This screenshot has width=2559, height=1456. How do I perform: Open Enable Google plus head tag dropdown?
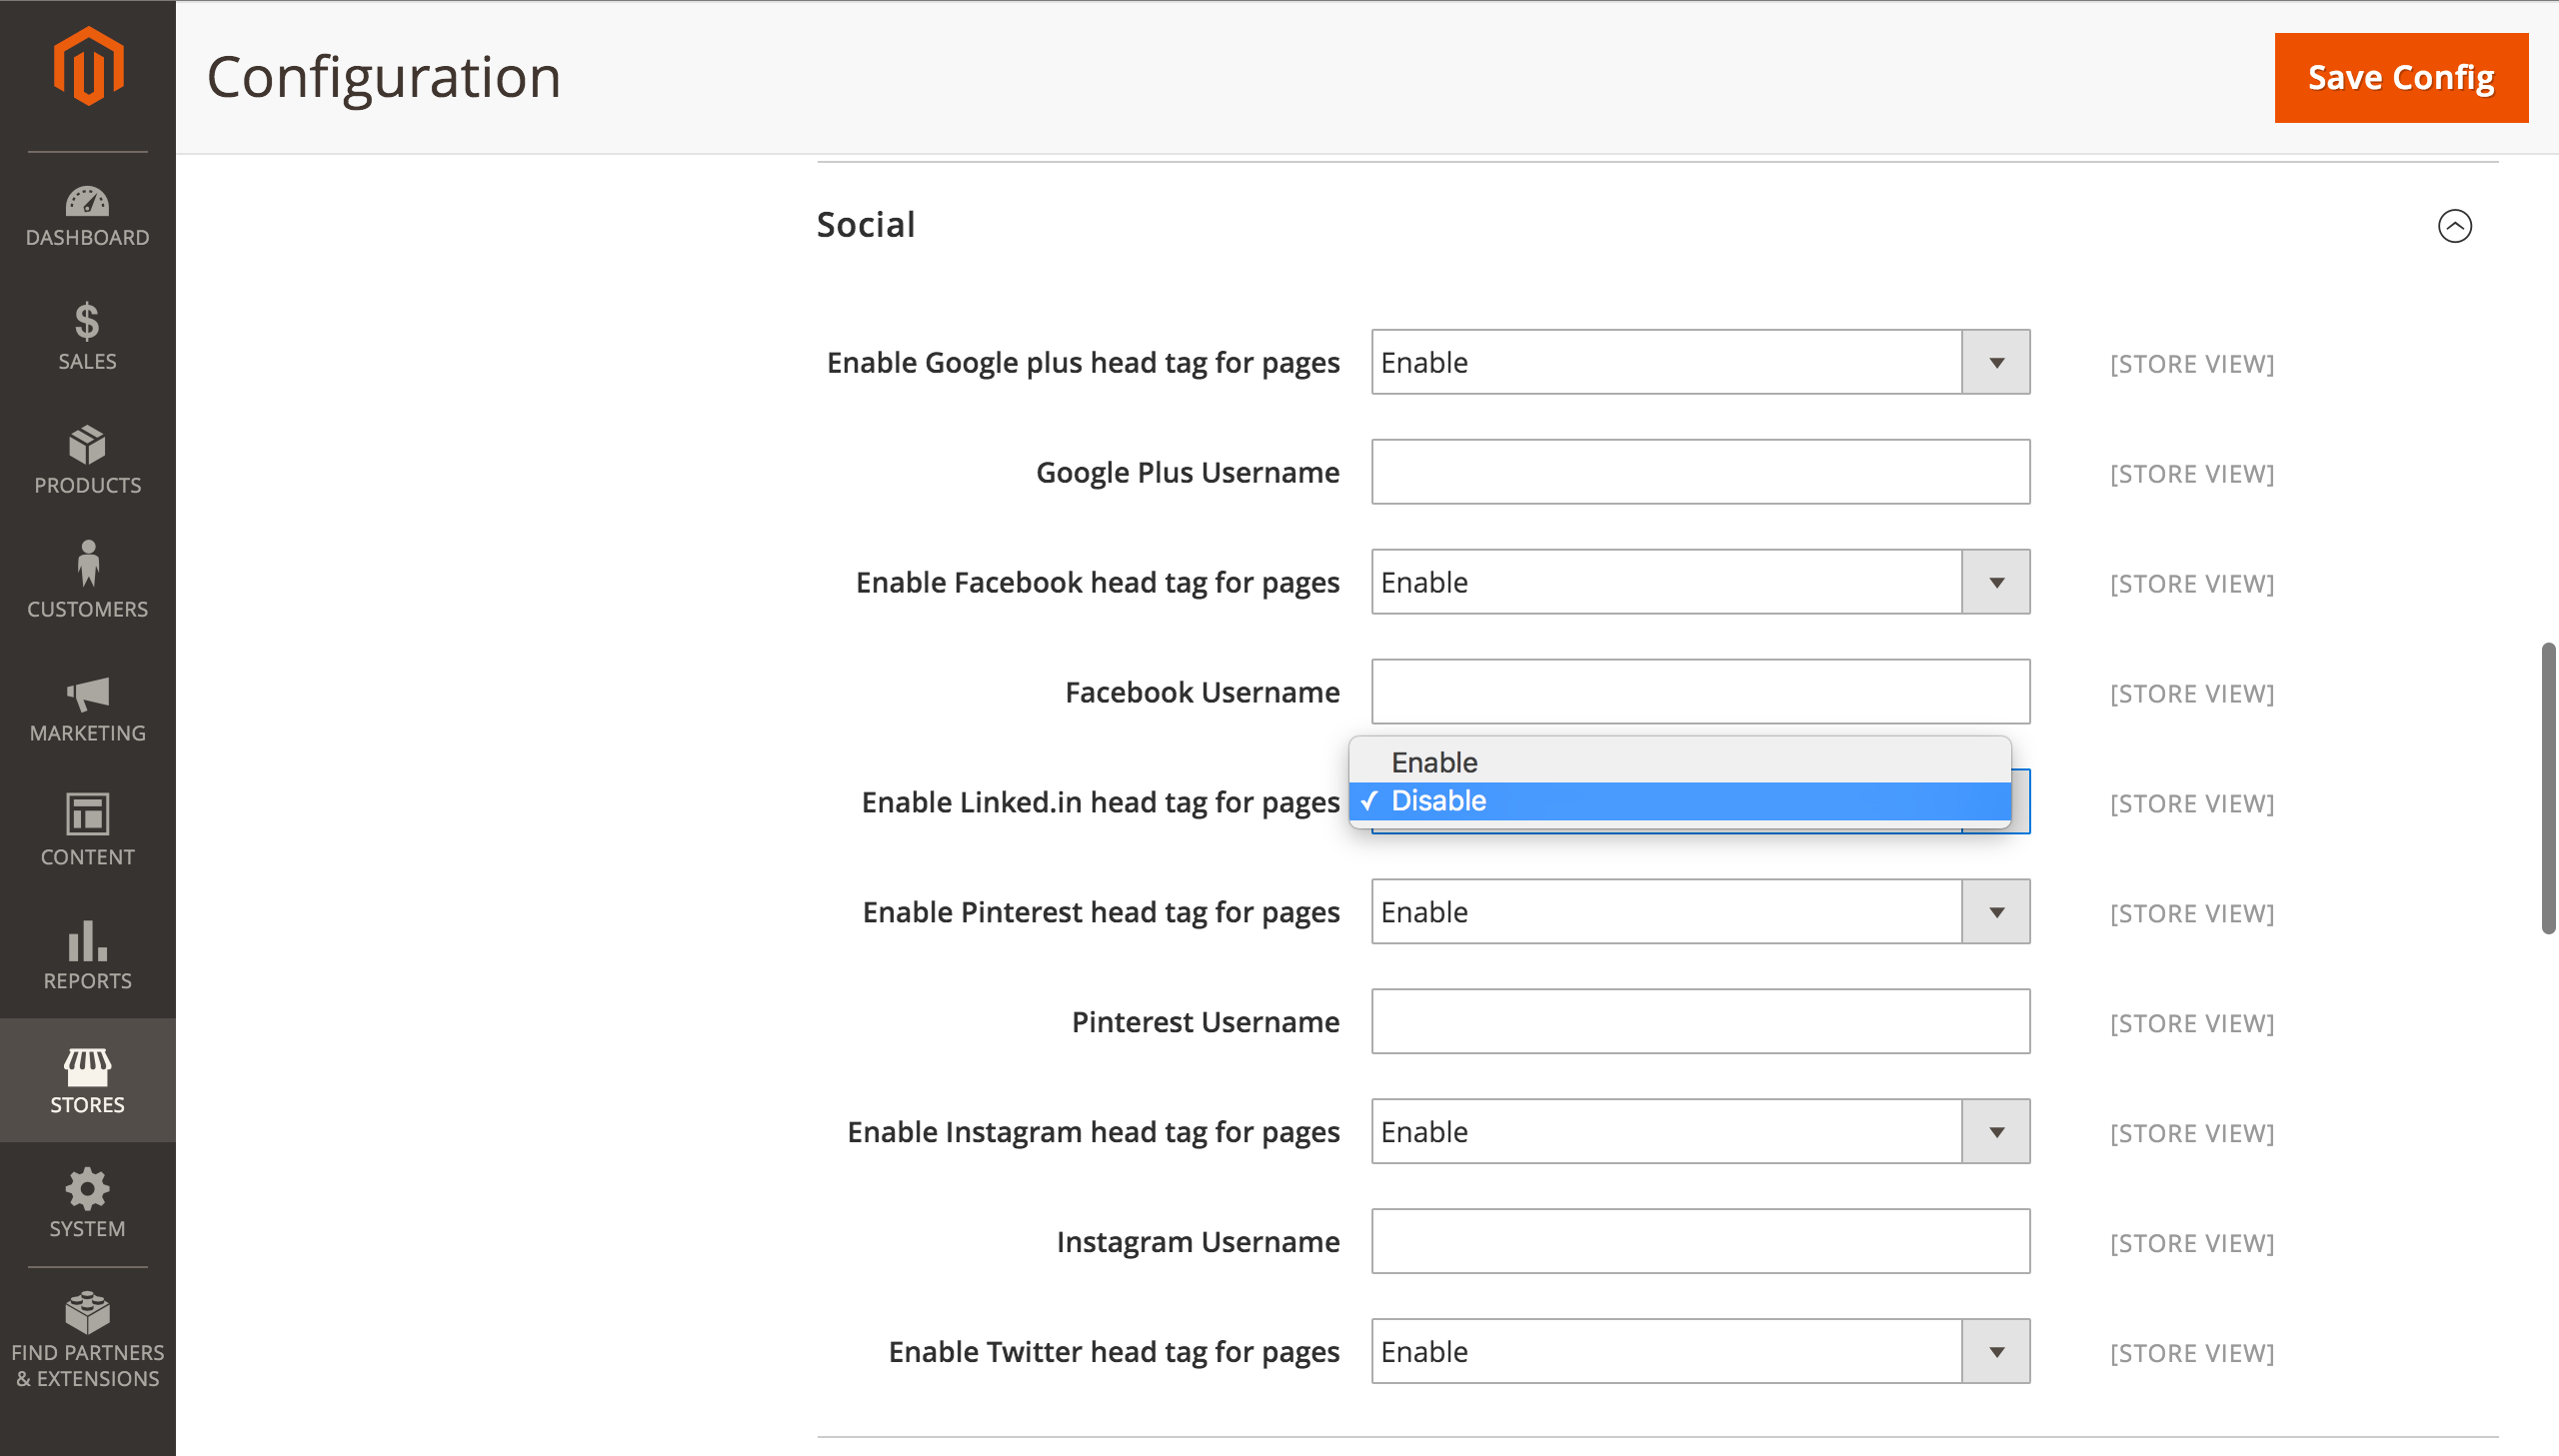click(x=1700, y=362)
